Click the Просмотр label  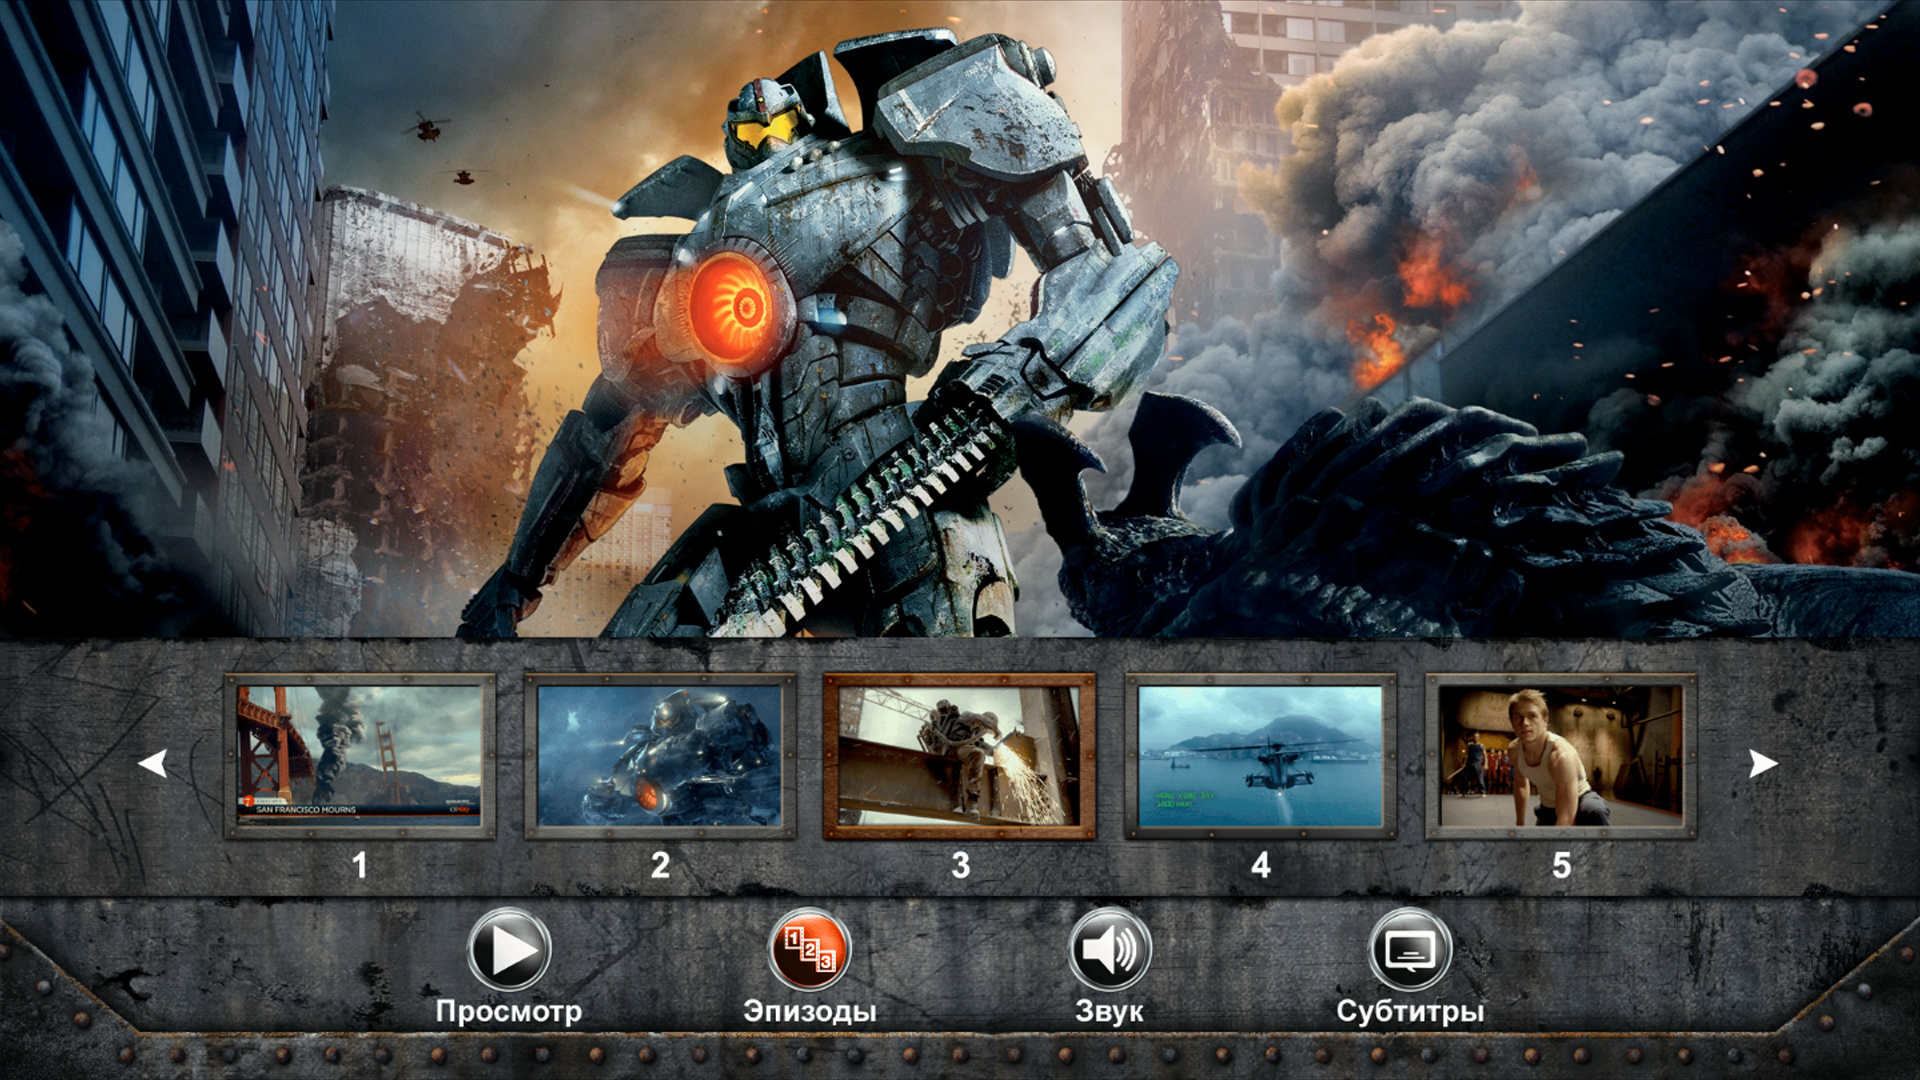click(509, 1011)
